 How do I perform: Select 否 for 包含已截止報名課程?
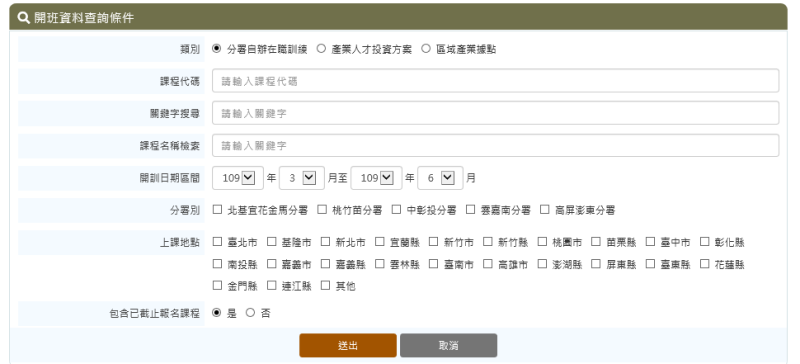(250, 312)
